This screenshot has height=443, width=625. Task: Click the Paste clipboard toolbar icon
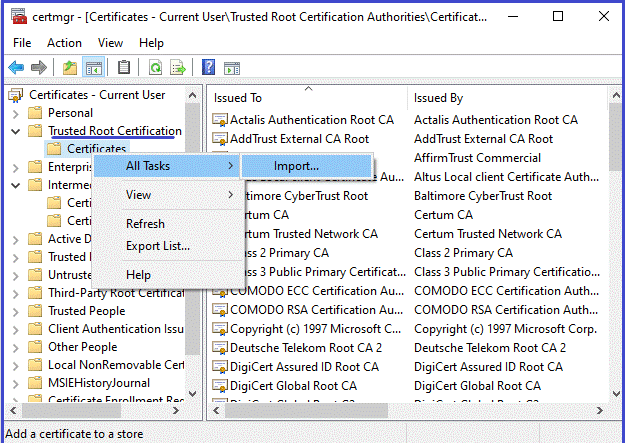pyautogui.click(x=124, y=67)
